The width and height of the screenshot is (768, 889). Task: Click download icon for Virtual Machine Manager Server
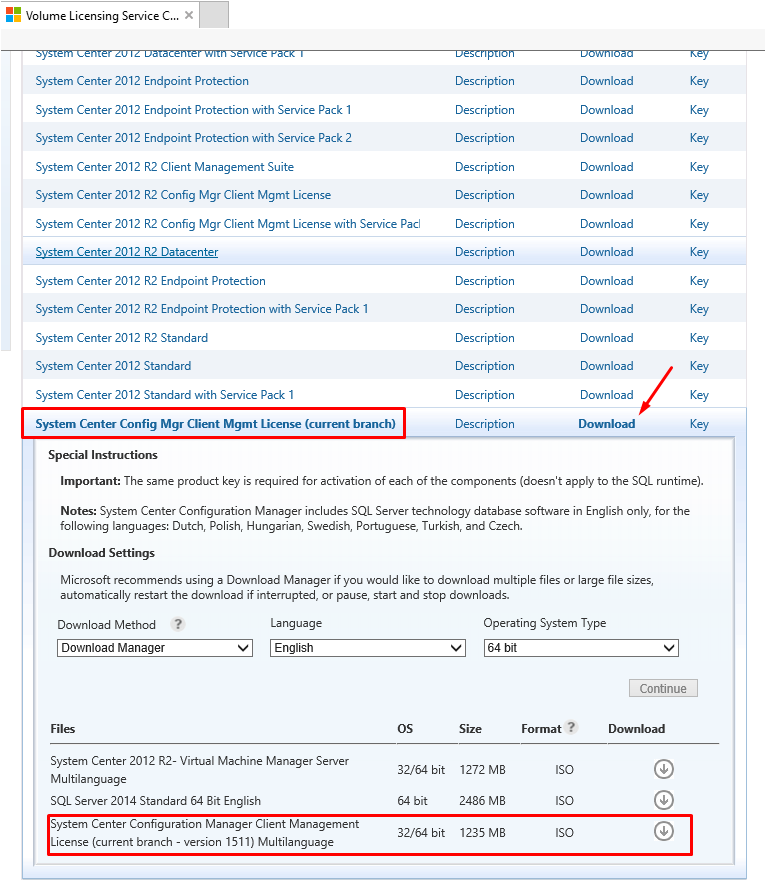663,769
